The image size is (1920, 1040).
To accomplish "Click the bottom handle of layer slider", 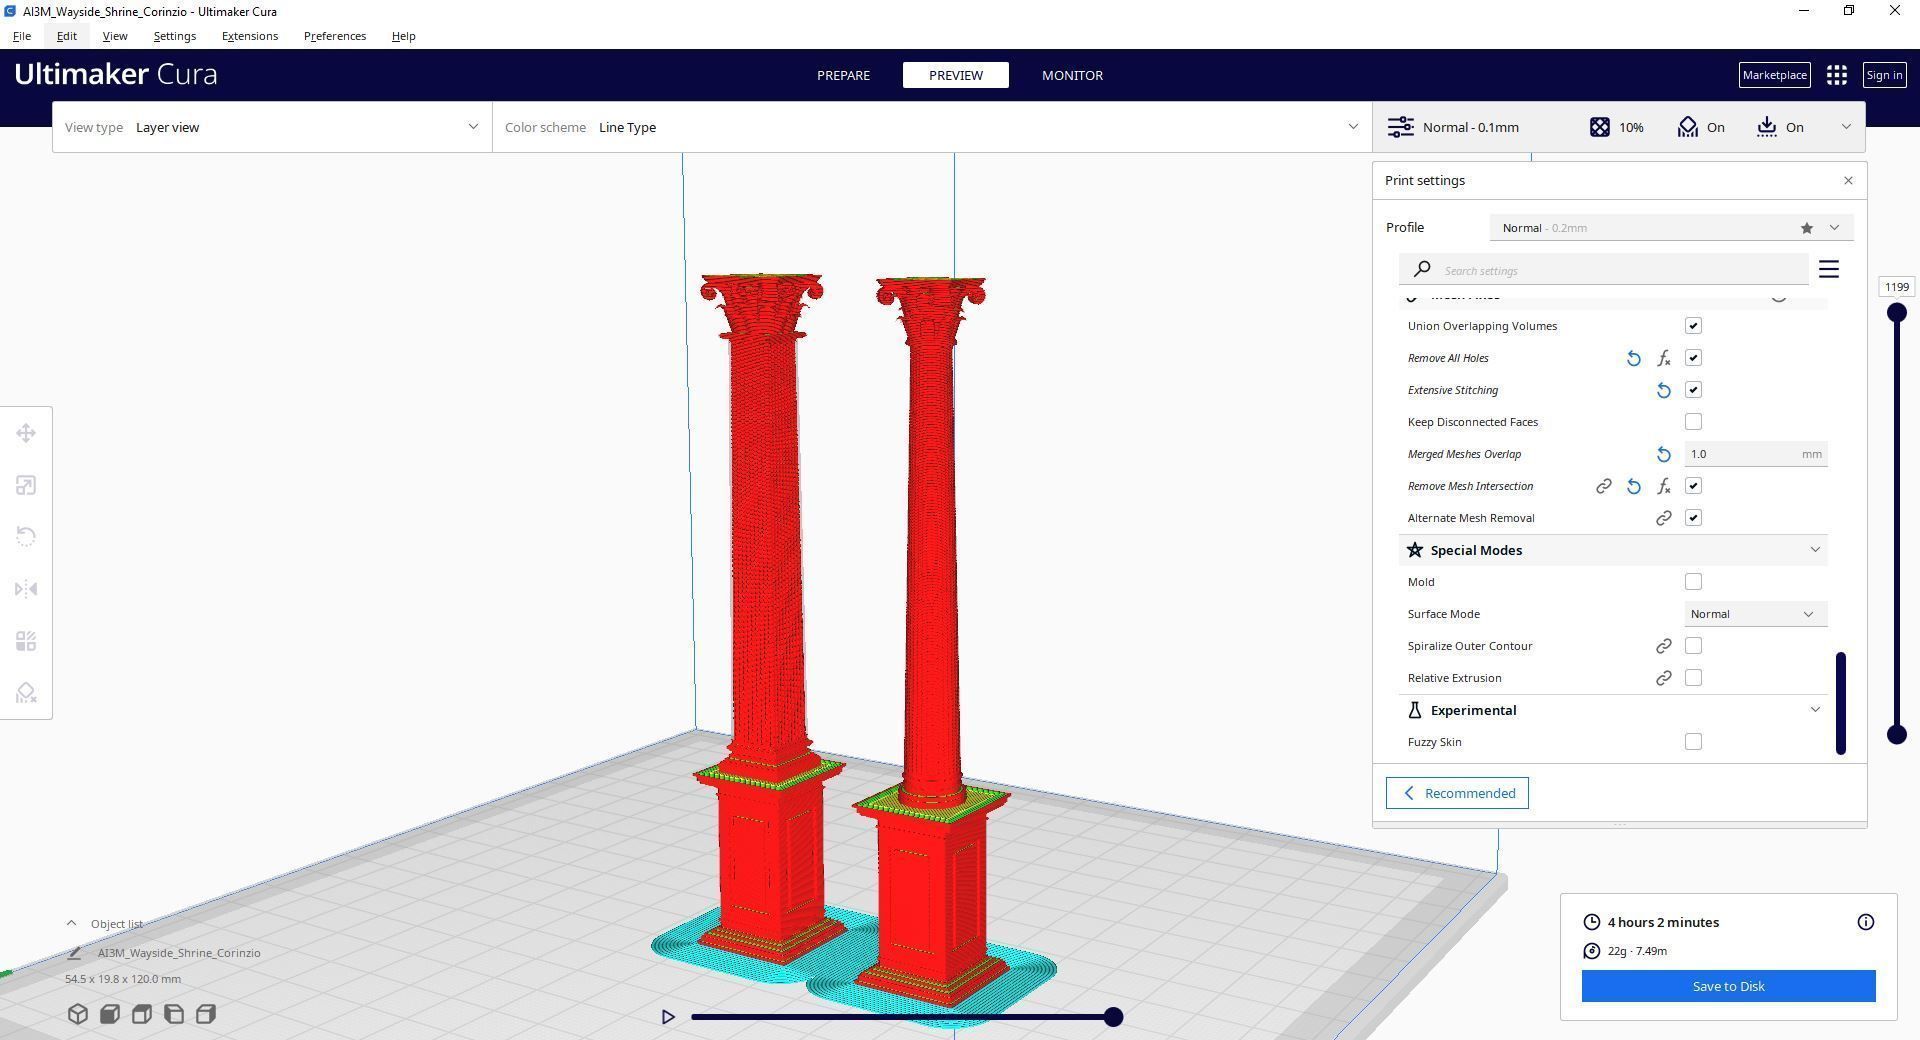I will (1896, 735).
